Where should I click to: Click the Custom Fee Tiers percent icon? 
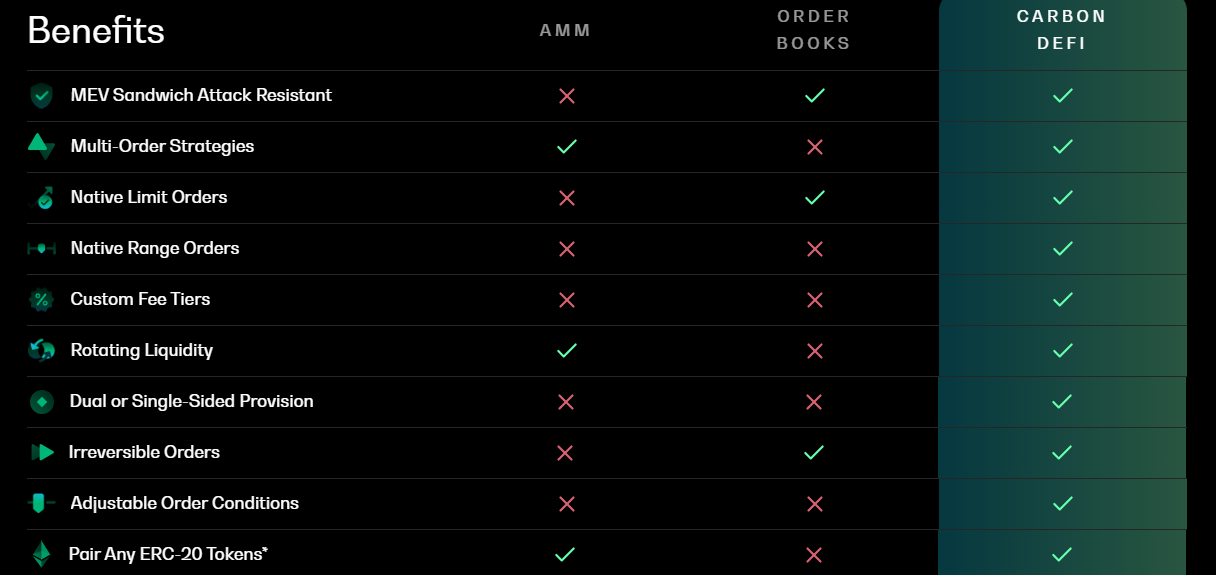click(x=41, y=299)
